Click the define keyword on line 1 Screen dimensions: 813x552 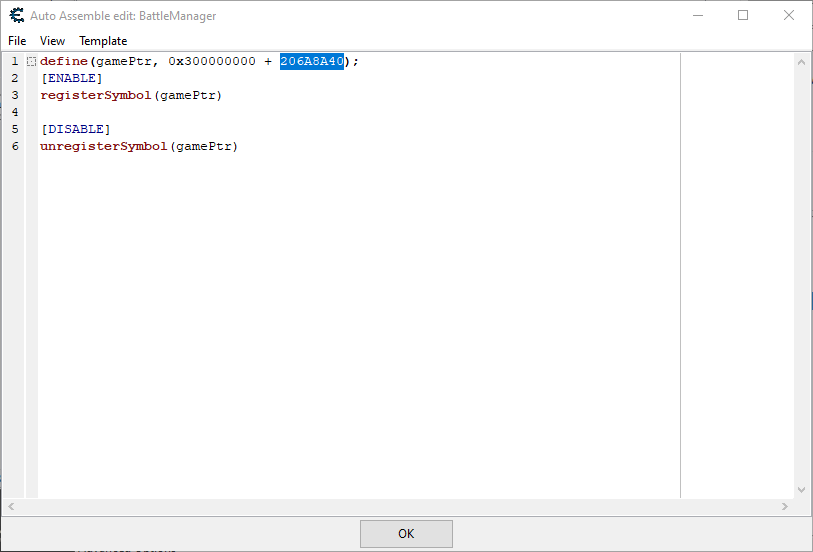(x=64, y=61)
